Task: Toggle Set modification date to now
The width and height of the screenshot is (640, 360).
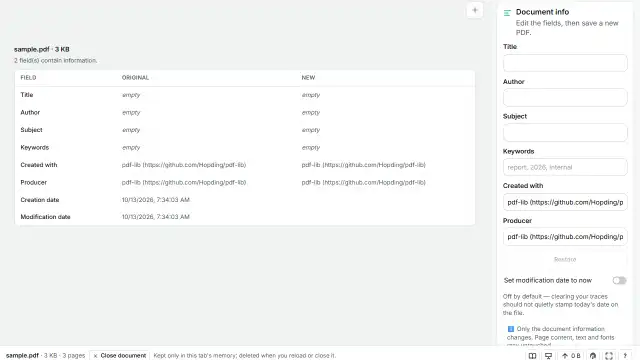Action: (x=619, y=280)
